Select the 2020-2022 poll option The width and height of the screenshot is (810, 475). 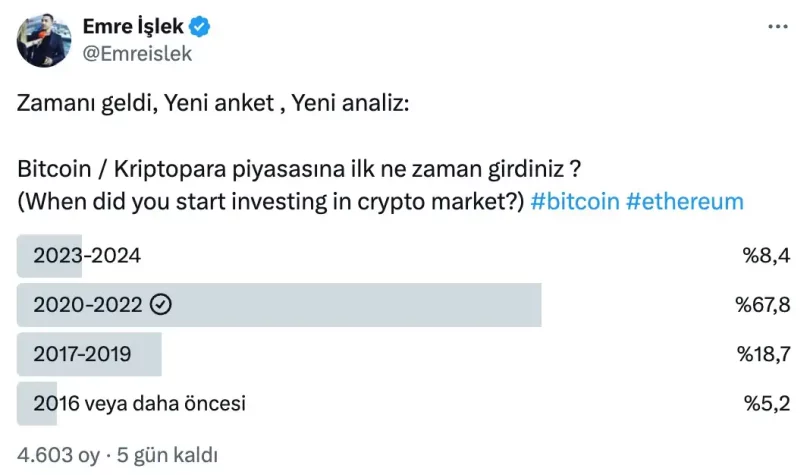(90, 305)
